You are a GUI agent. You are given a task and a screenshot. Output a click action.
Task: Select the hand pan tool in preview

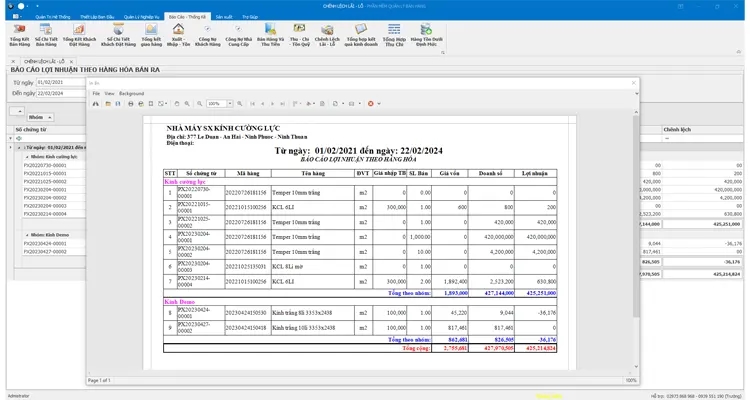click(177, 103)
